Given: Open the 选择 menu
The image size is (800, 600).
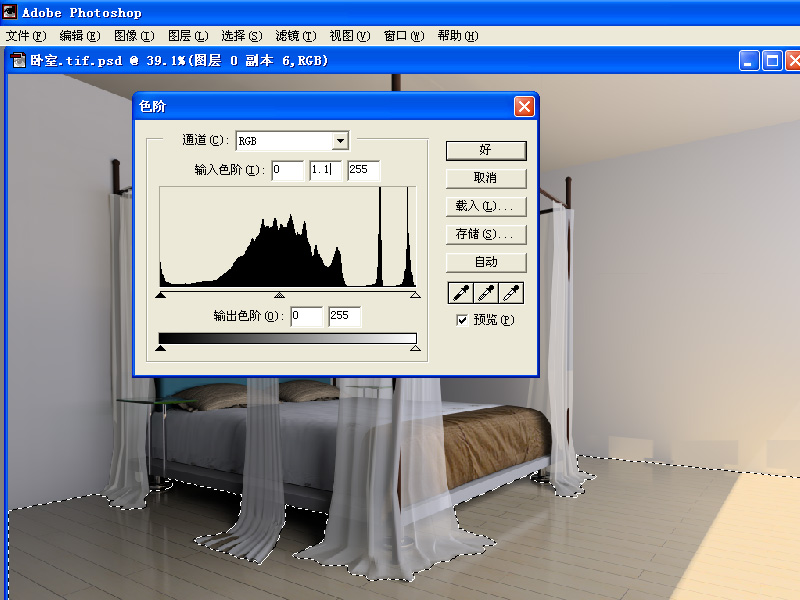Looking at the screenshot, I should [242, 36].
